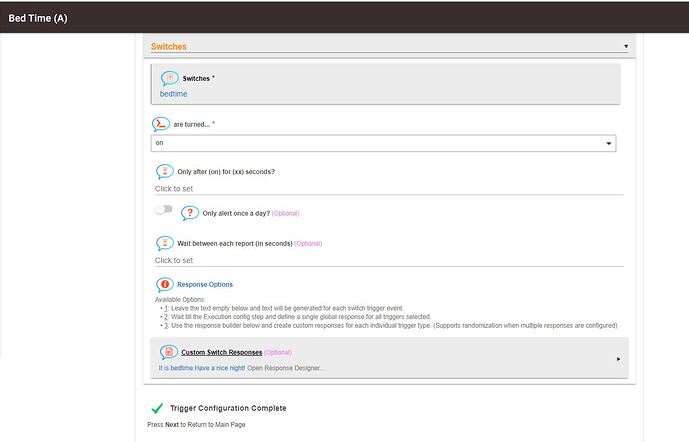This screenshot has height=442, width=689.
Task: Click hourglass icon beside 'Wait between each report'
Action: pos(165,243)
